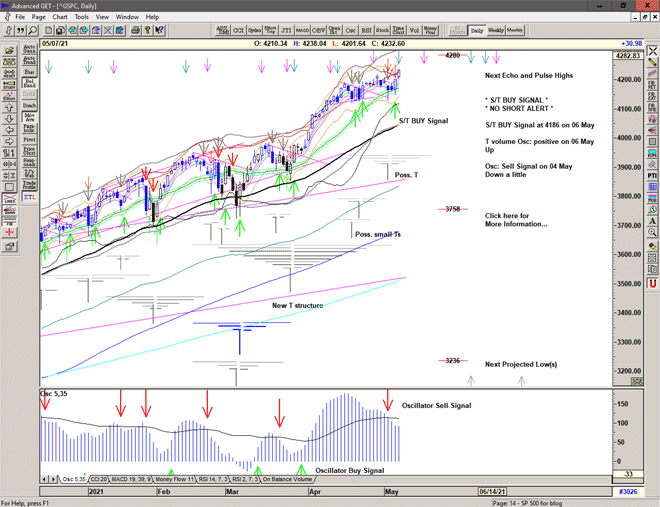
Task: Select the RSI indicator toolbar button
Action: pos(364,31)
